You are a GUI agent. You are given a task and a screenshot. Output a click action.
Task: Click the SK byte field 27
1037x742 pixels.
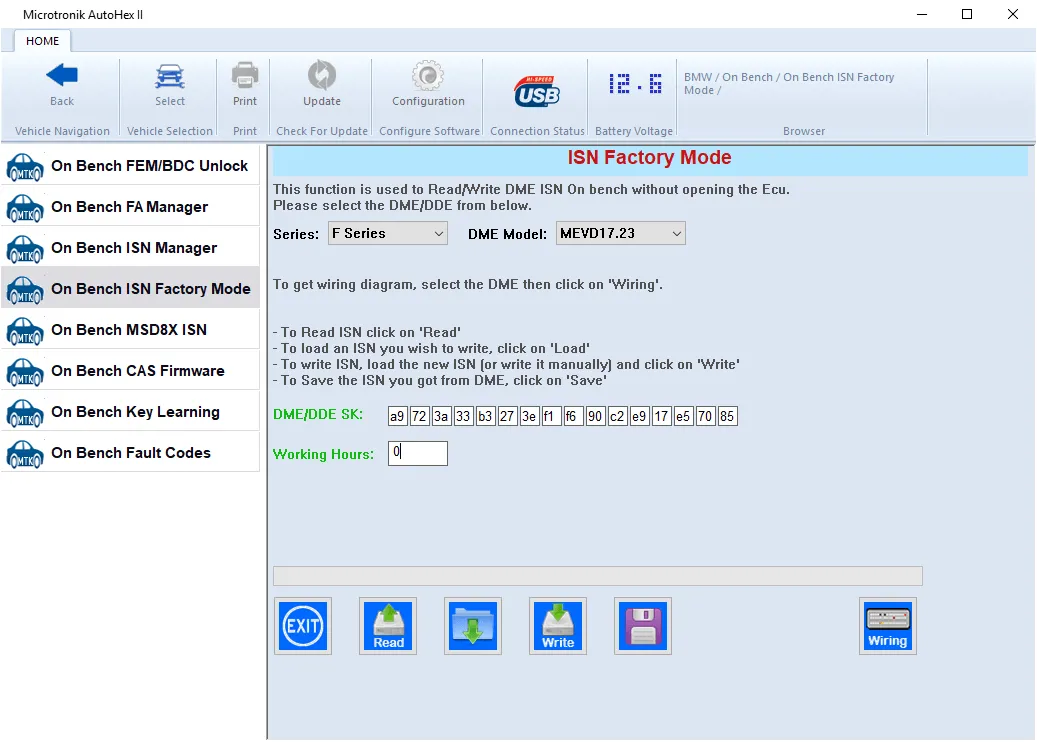[x=507, y=416]
